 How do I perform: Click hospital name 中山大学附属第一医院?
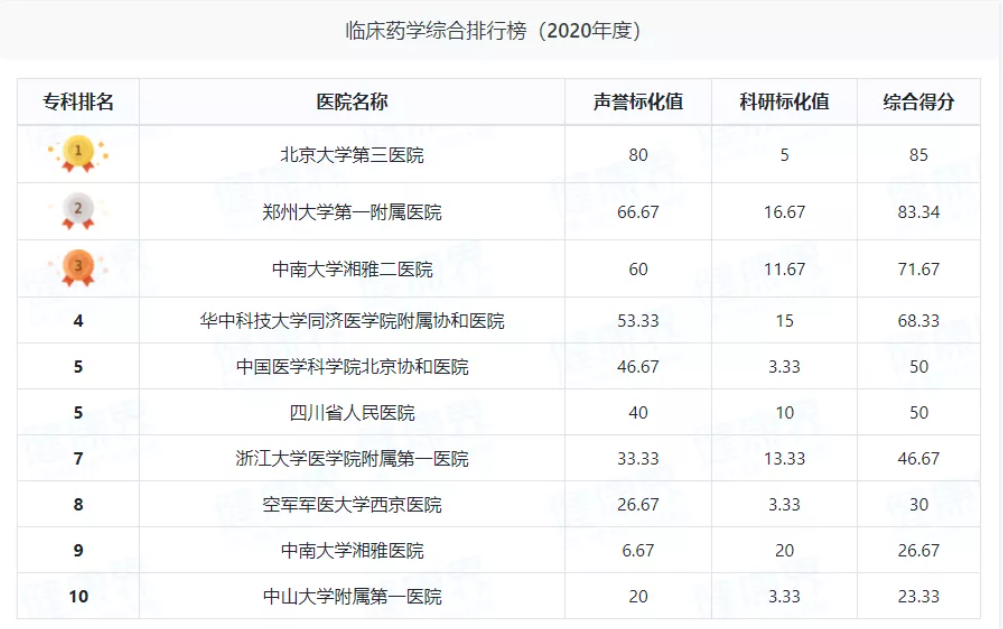point(352,597)
